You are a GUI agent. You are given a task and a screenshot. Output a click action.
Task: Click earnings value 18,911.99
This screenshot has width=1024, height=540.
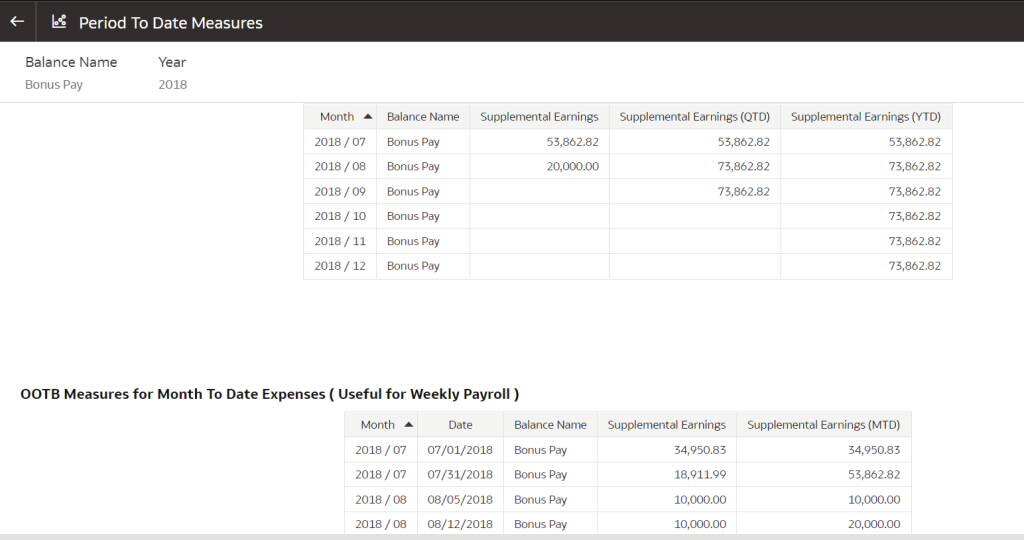699,475
